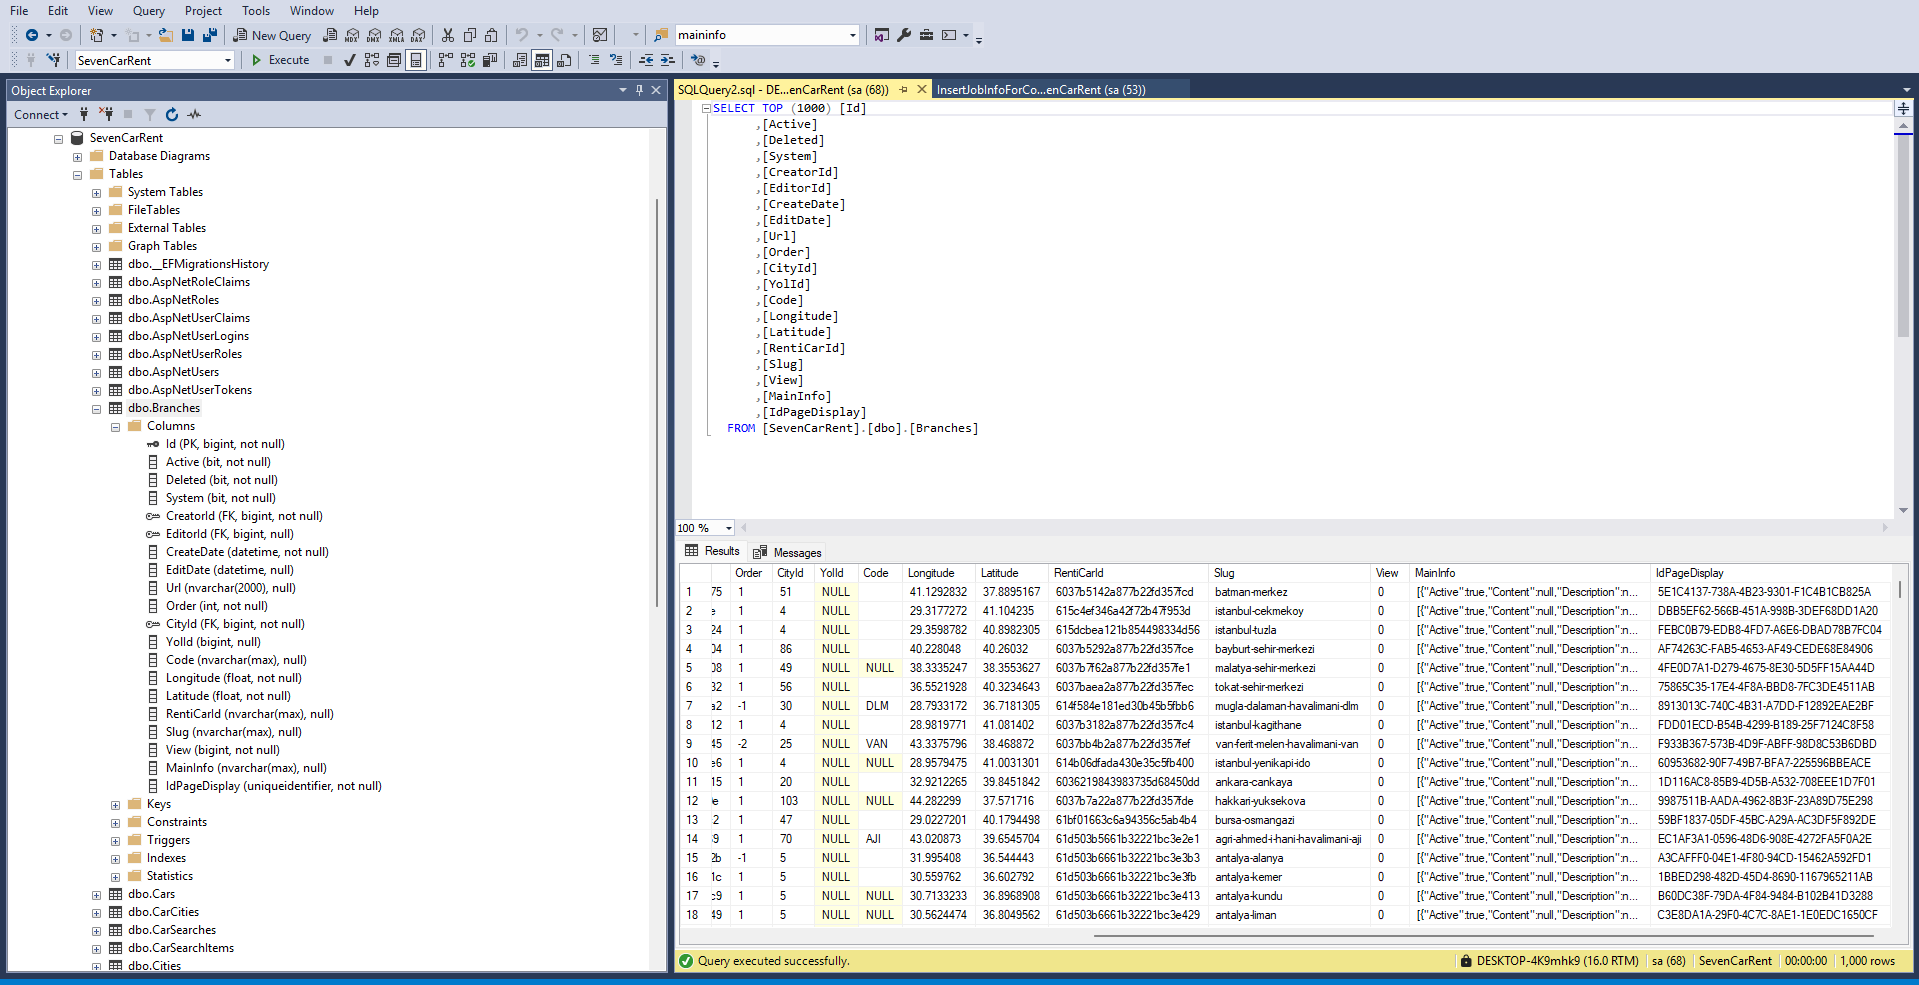Switch to the Messages tab
This screenshot has width=1919, height=985.
(787, 552)
